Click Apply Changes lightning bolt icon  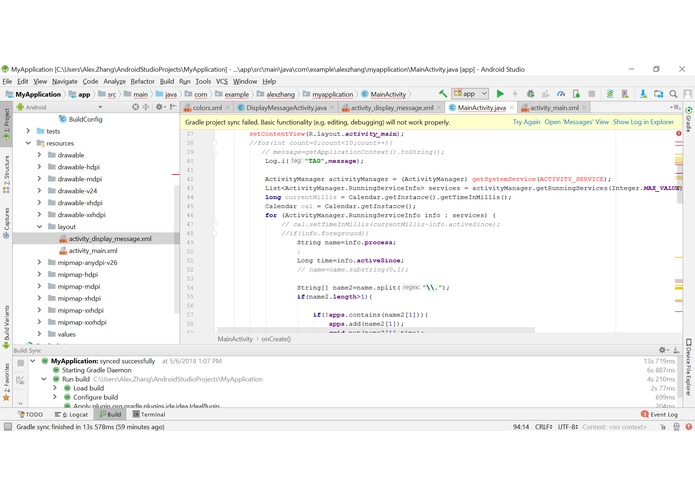coord(515,94)
